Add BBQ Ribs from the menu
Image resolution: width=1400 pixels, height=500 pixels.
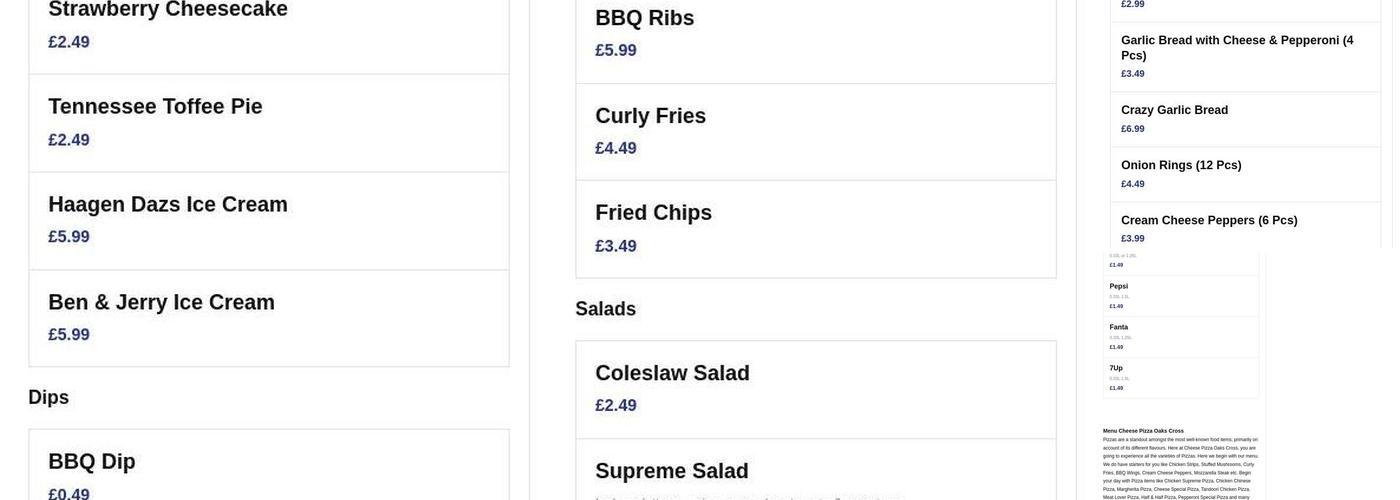pos(644,18)
